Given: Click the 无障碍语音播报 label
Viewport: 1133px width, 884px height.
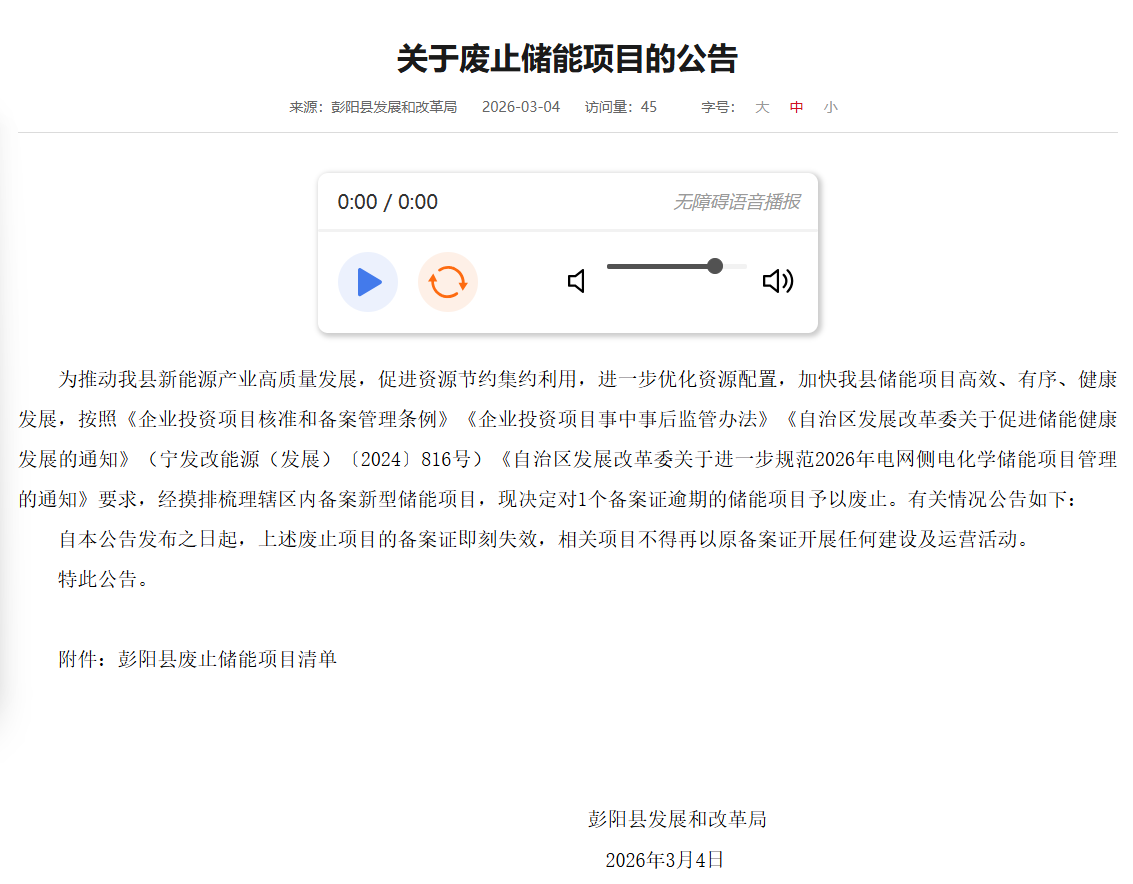Looking at the screenshot, I should (736, 202).
